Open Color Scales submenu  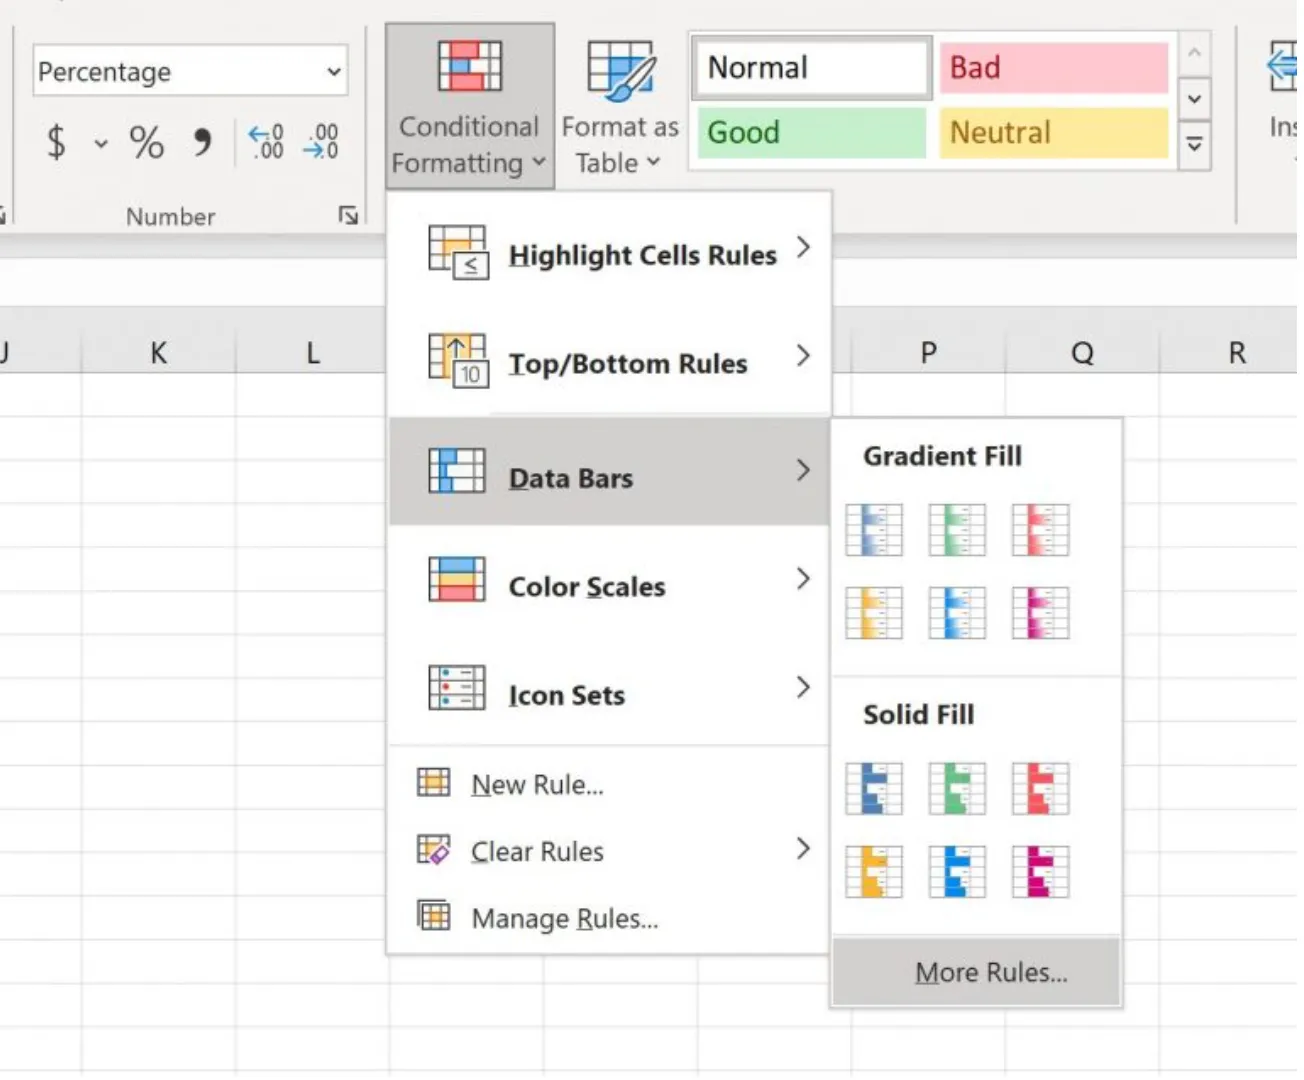coord(609,580)
